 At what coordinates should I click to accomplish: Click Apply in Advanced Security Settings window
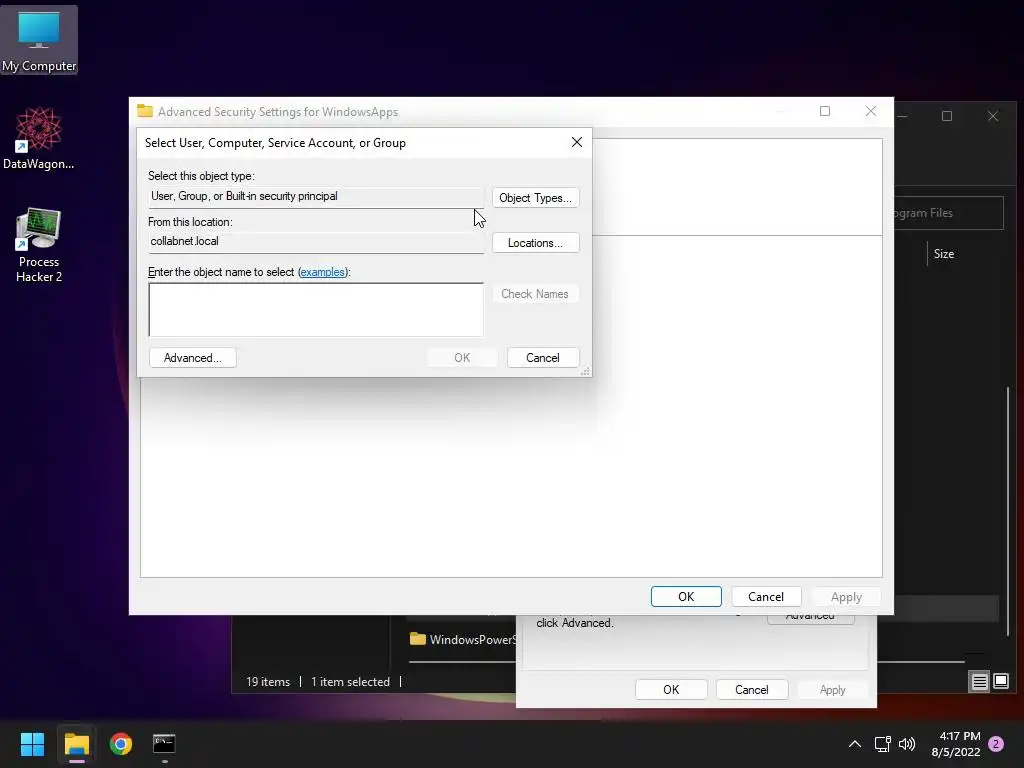click(846, 597)
